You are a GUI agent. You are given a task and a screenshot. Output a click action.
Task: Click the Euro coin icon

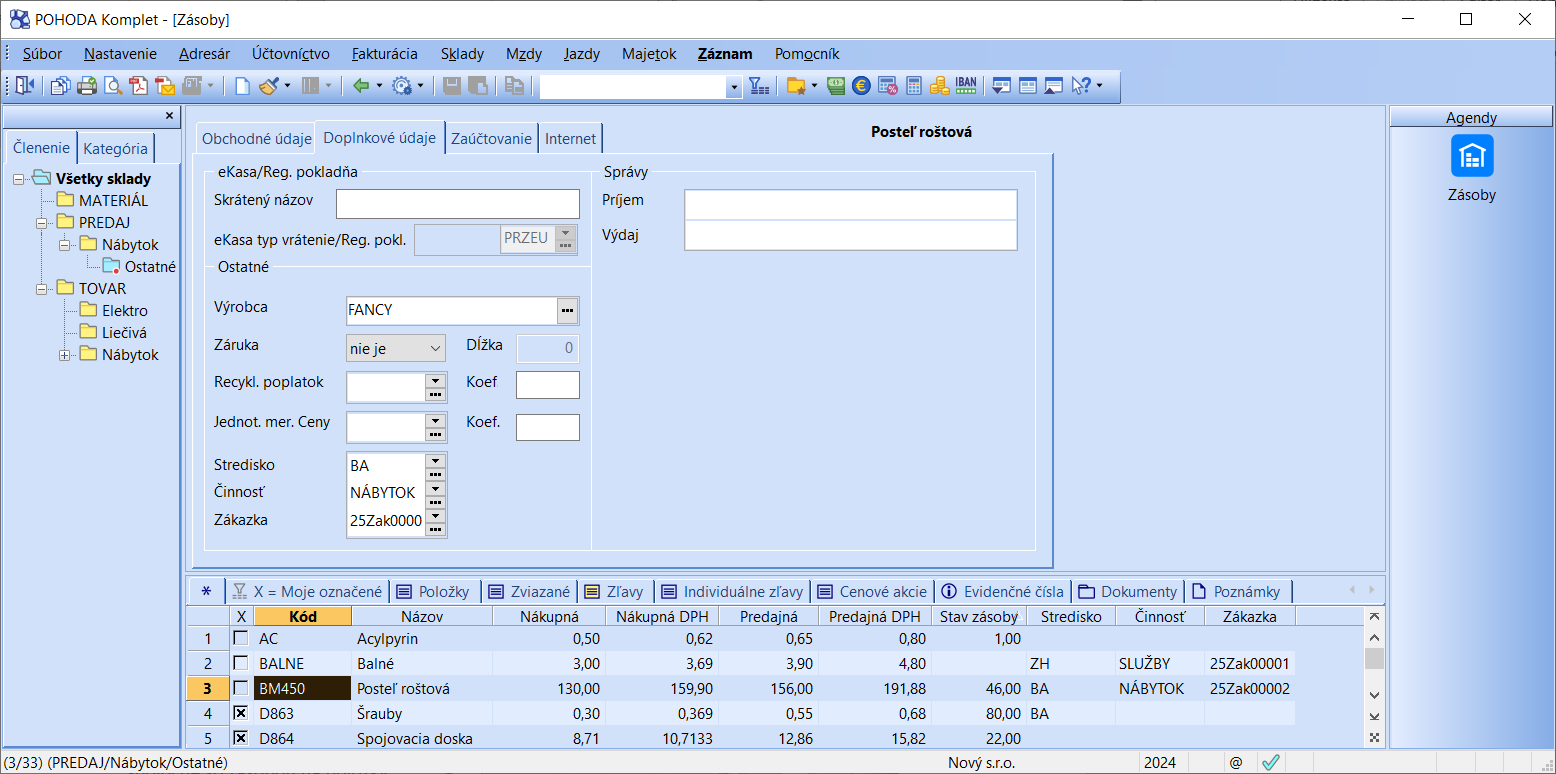click(x=861, y=86)
